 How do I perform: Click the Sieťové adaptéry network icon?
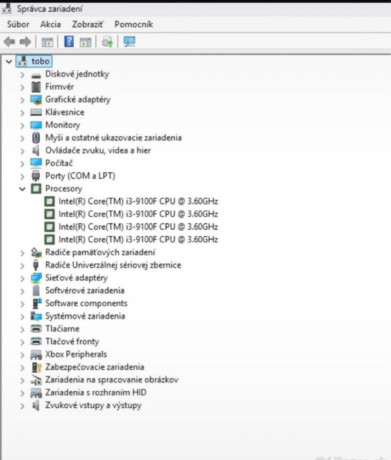pyautogui.click(x=36, y=278)
